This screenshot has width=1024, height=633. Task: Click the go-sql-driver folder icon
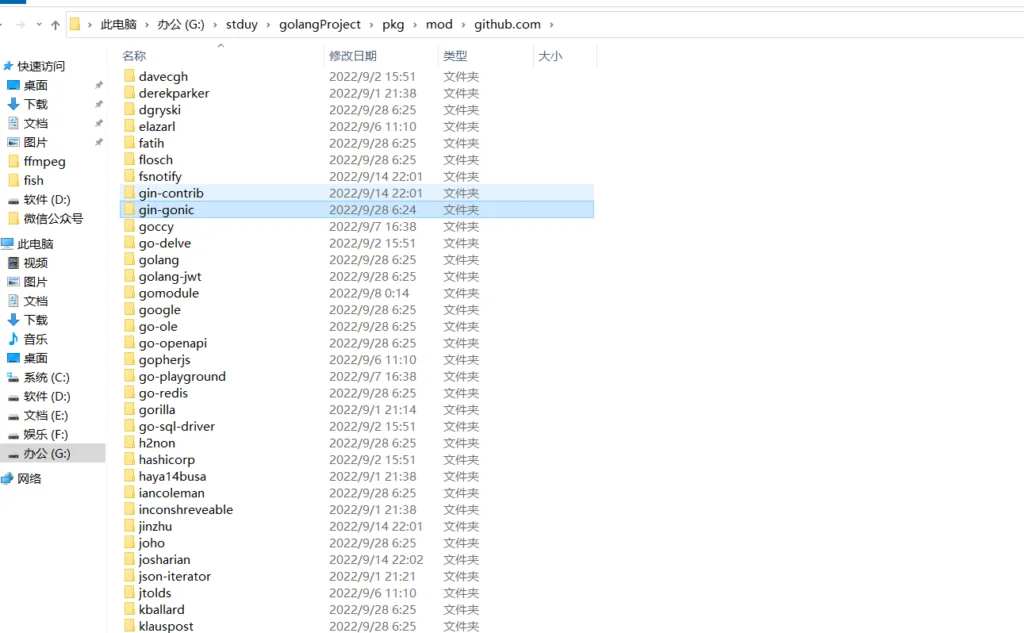(129, 426)
